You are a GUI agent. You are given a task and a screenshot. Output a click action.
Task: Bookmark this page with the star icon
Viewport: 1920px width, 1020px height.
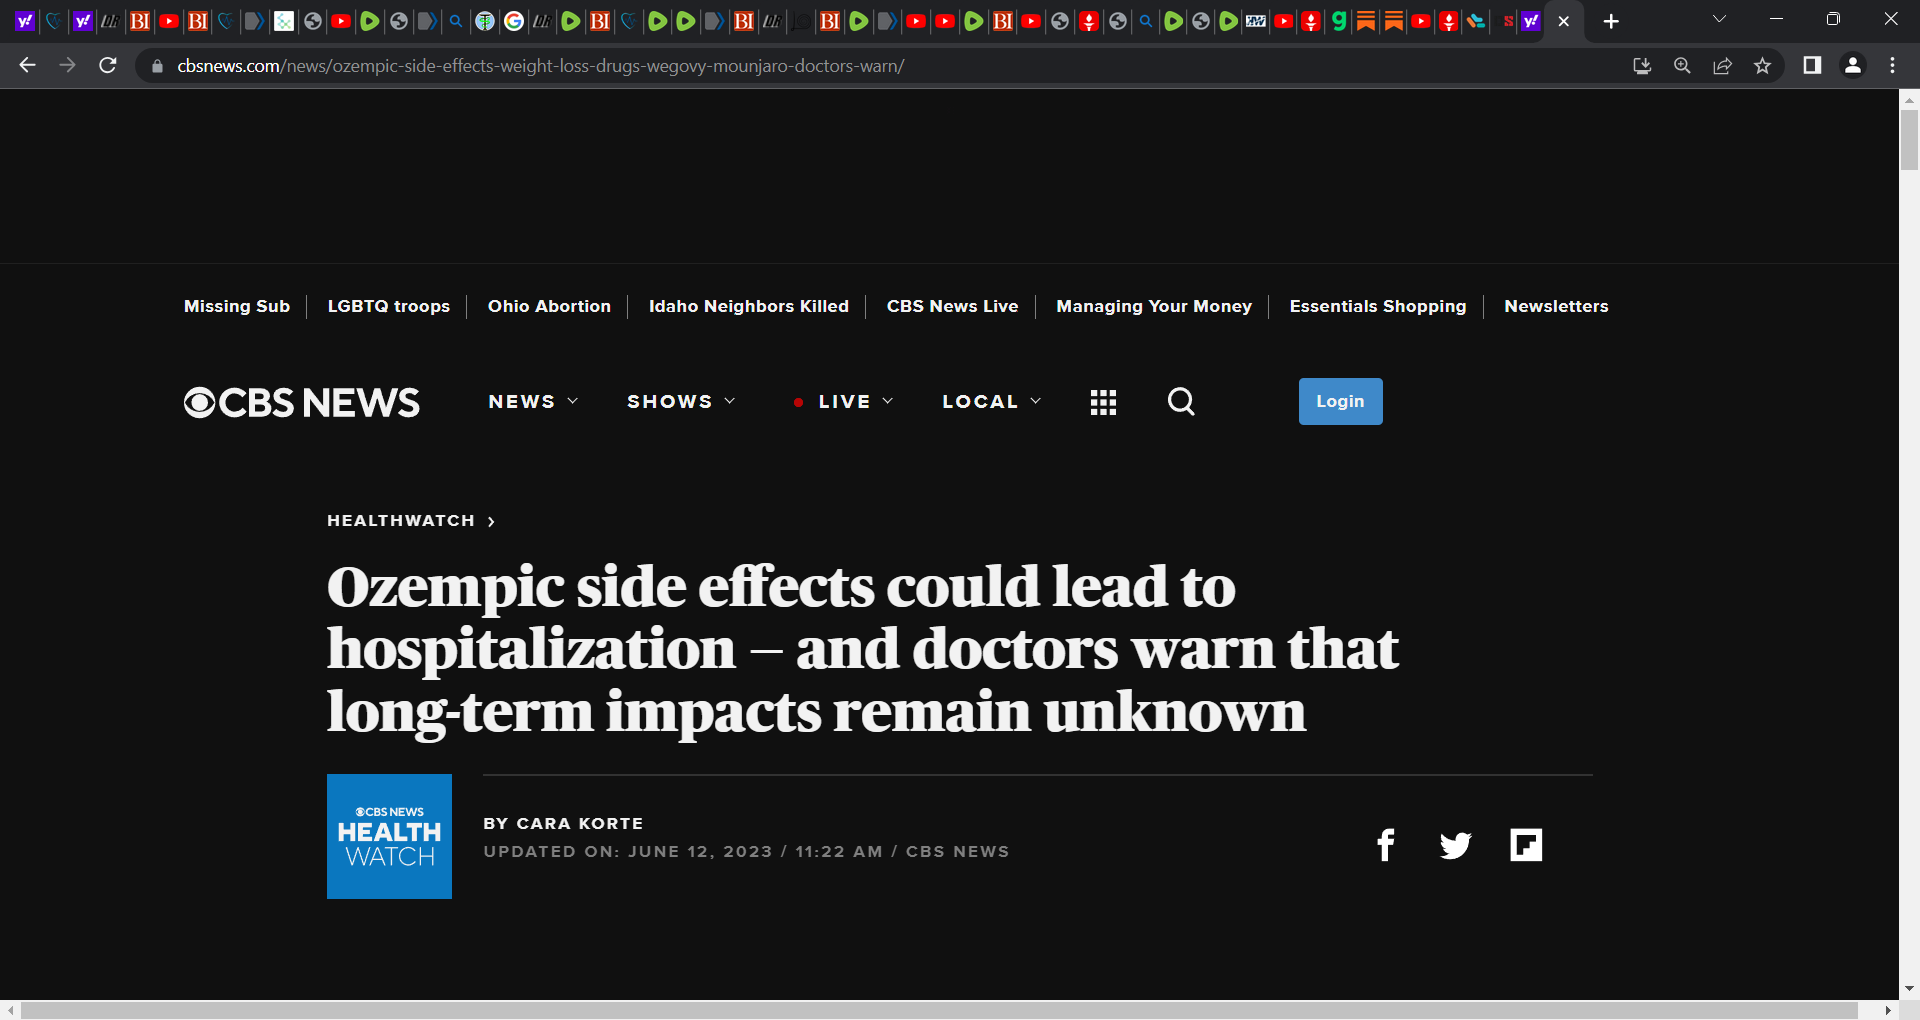tap(1762, 66)
